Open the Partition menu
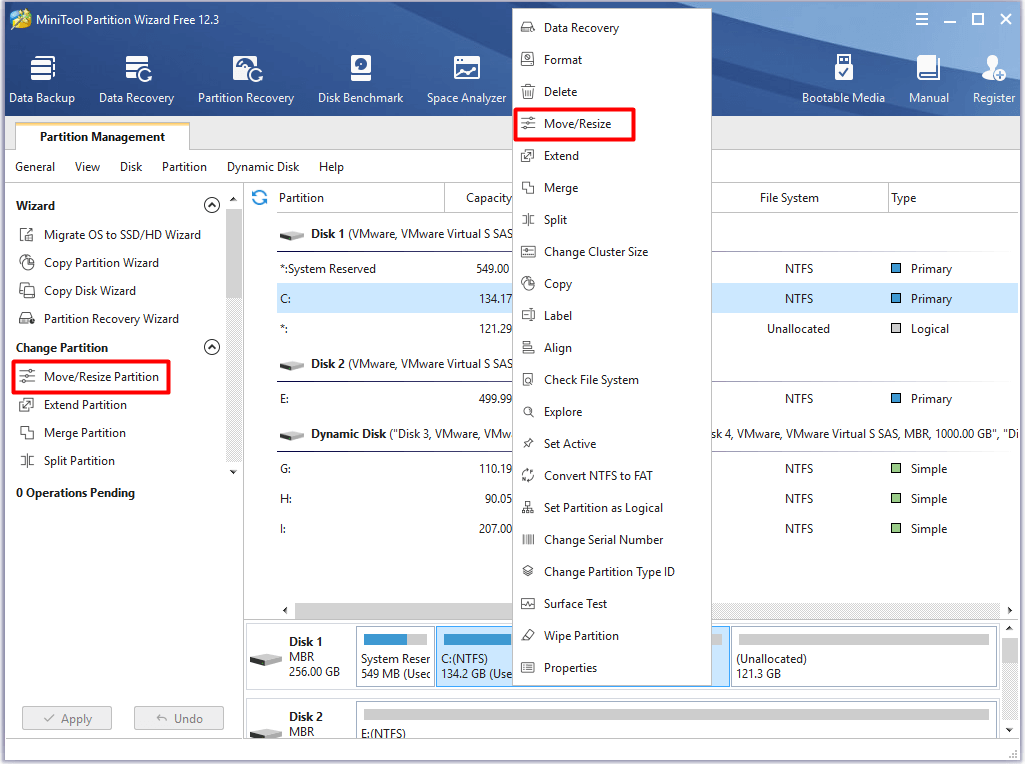The width and height of the screenshot is (1026, 764). click(185, 167)
